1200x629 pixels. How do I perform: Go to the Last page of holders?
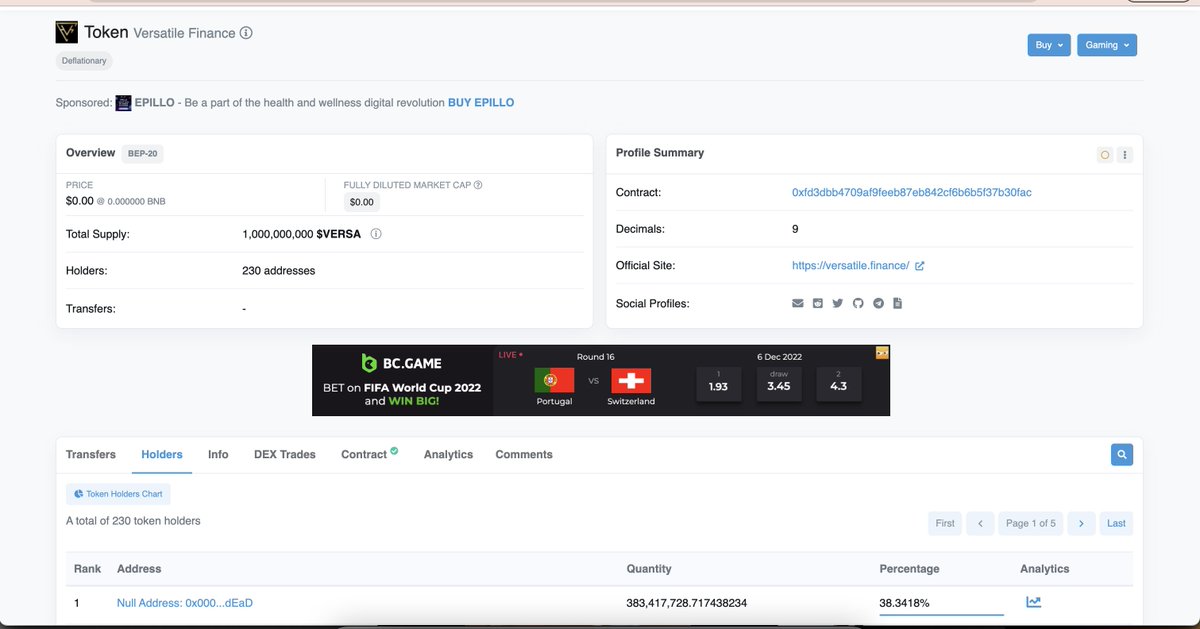(1116, 523)
